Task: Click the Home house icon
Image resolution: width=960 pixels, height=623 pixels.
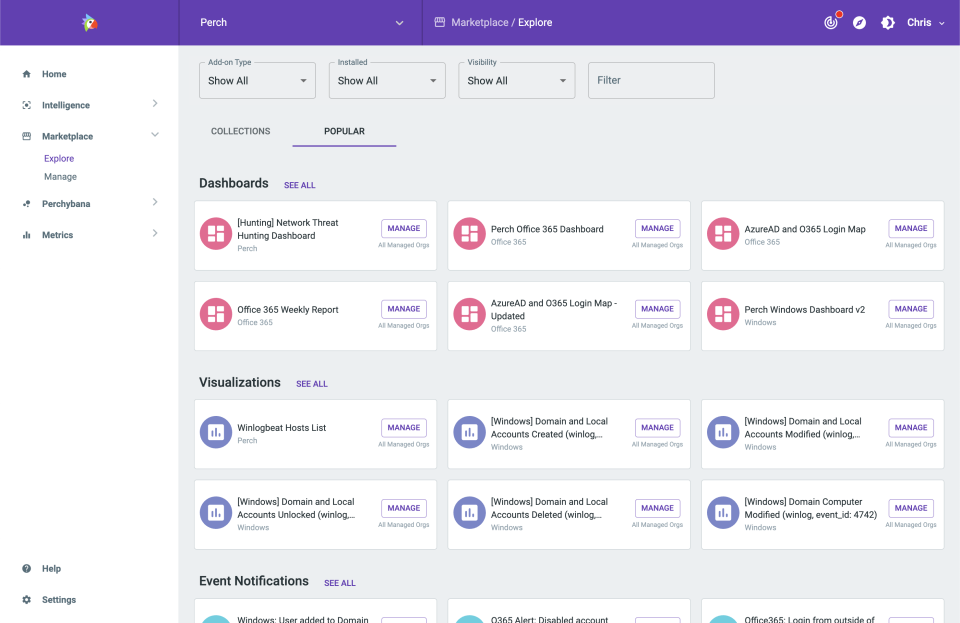Action: [26, 74]
